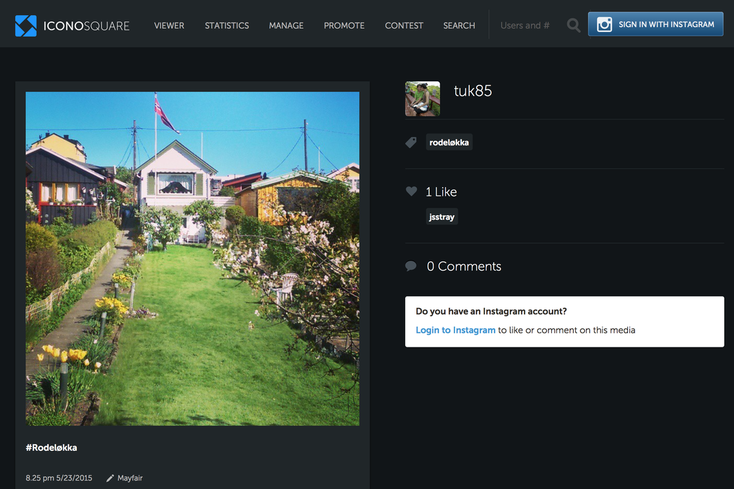The width and height of the screenshot is (734, 489).
Task: Click the Mayfair filter label
Action: pyautogui.click(x=130, y=478)
